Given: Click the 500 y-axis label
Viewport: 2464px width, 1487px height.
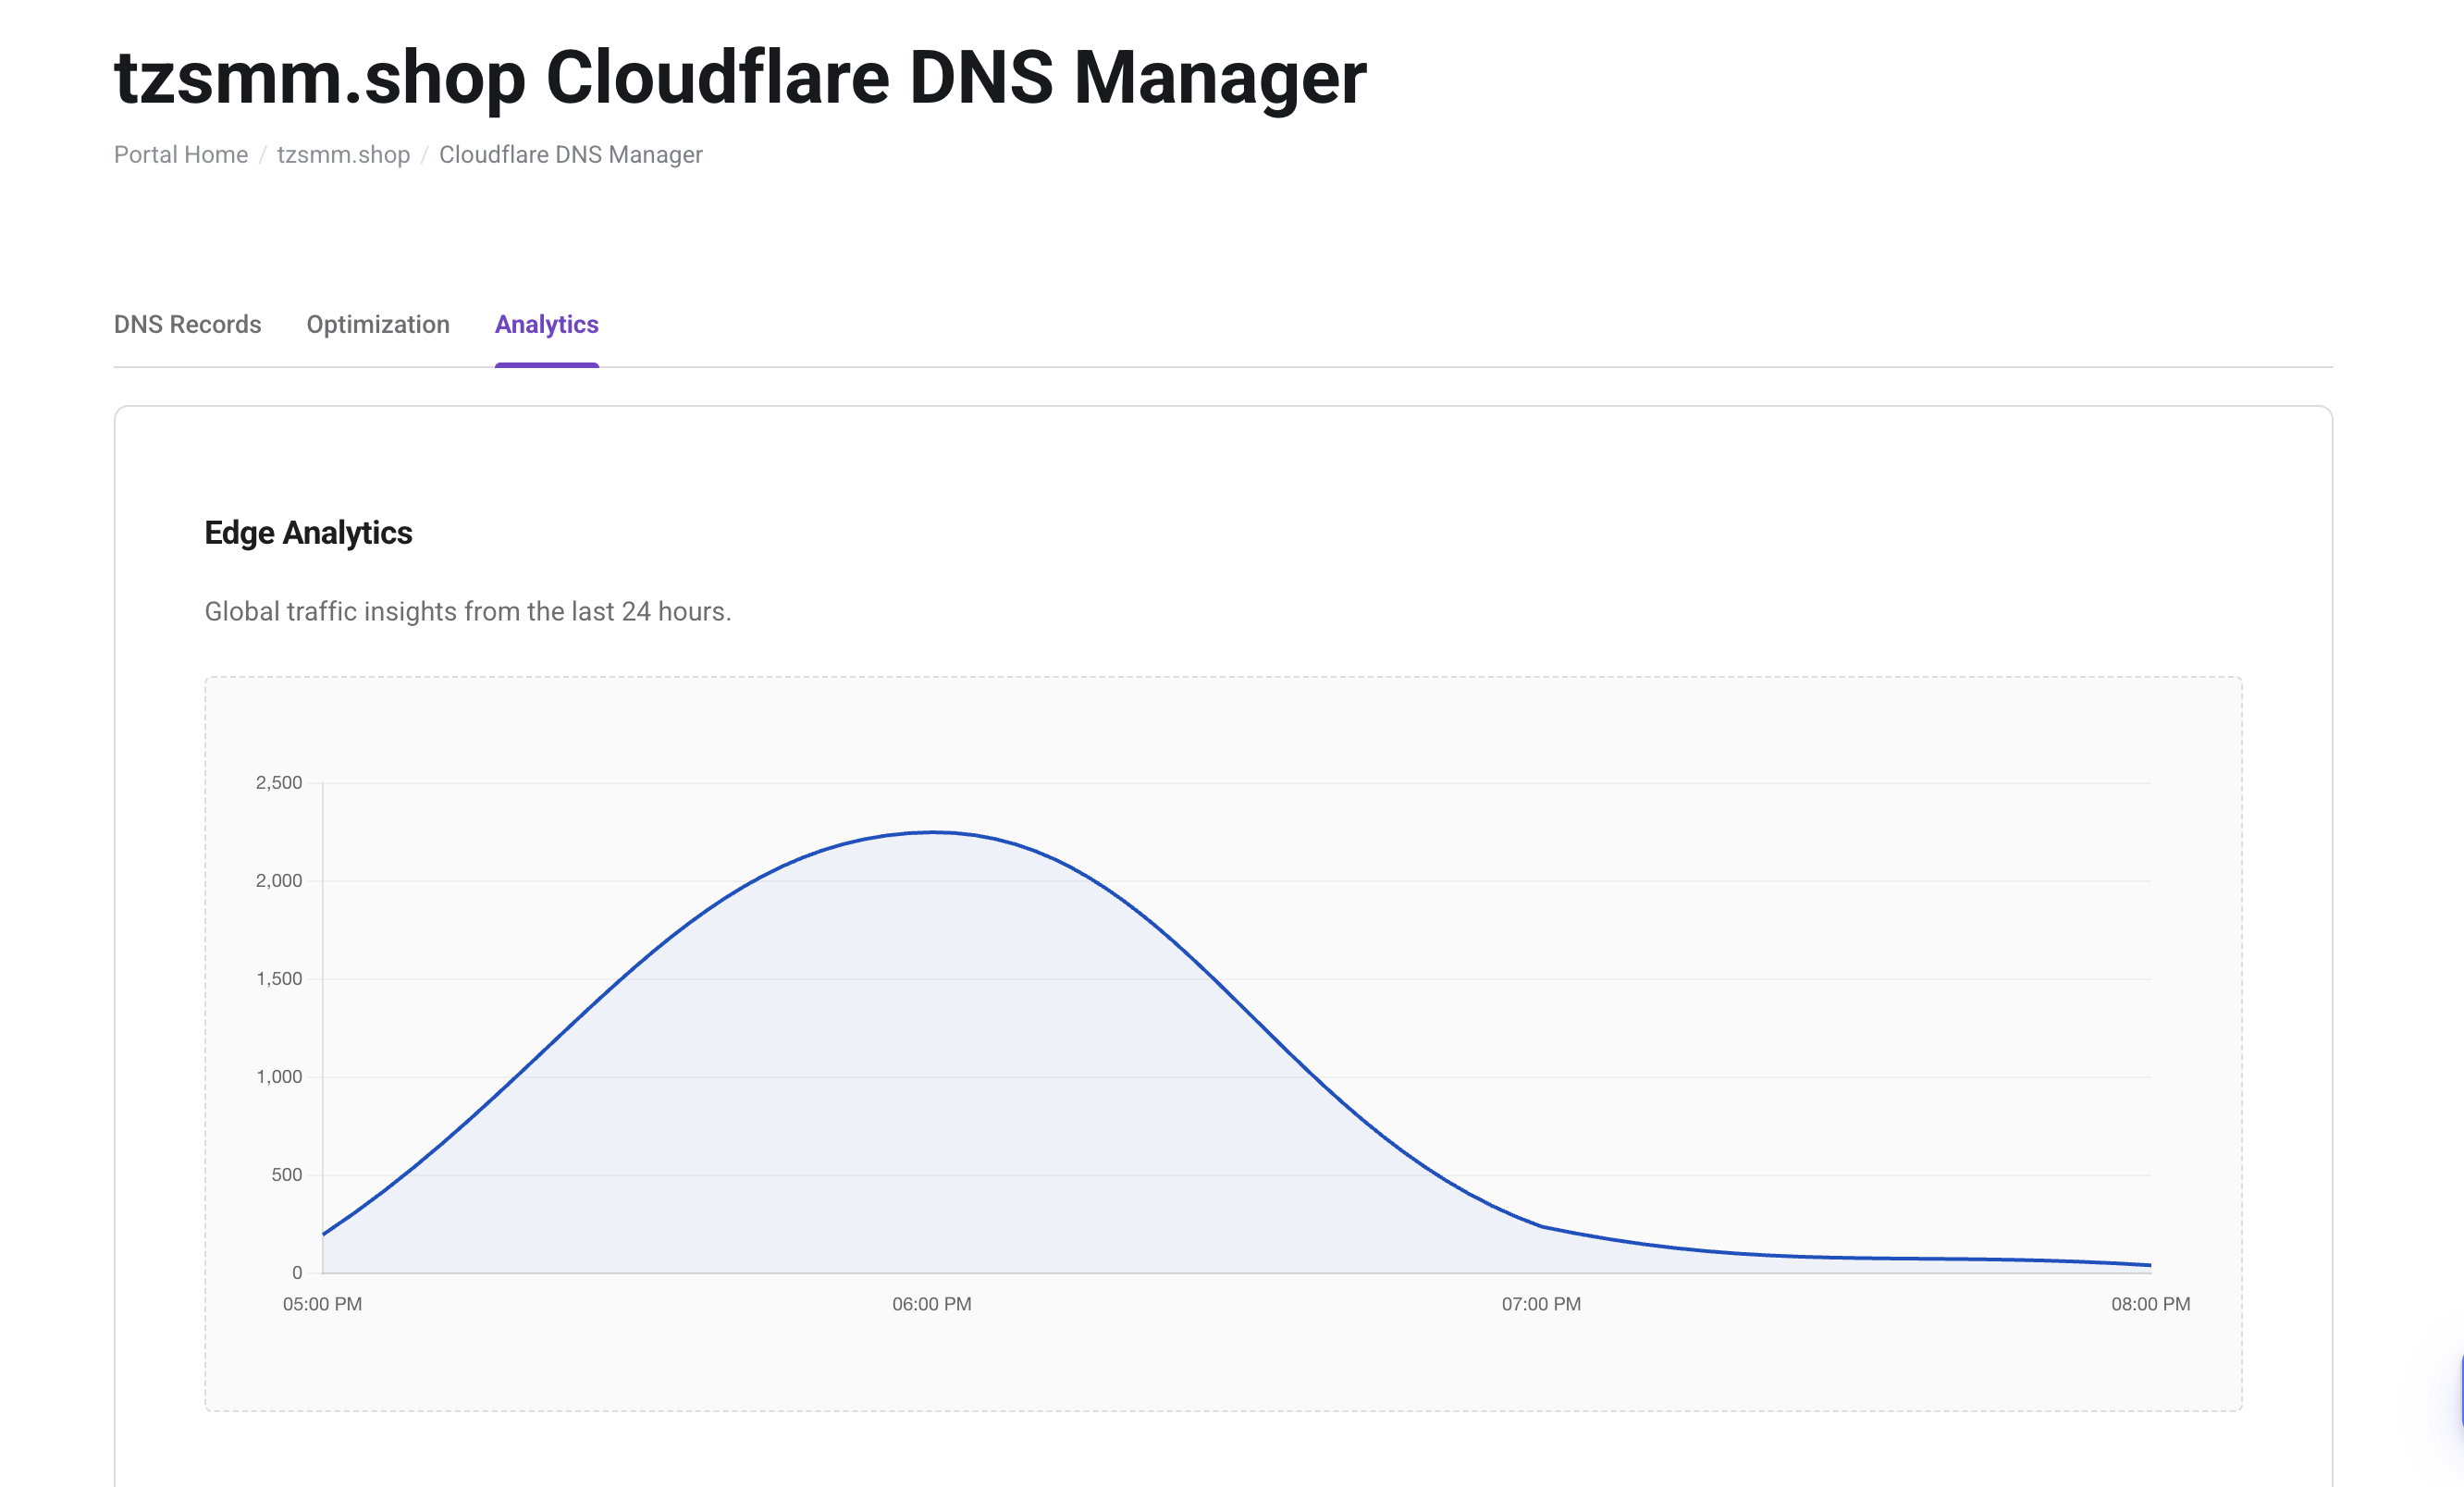Looking at the screenshot, I should tap(286, 1175).
